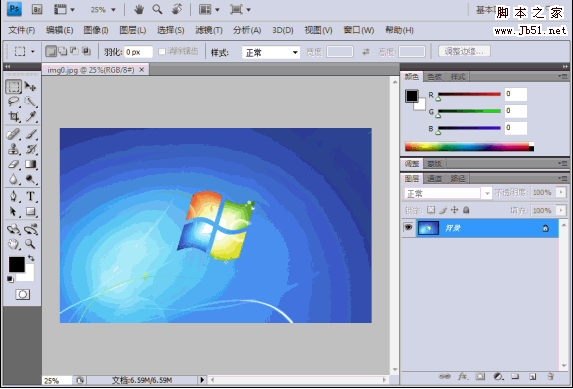Launch Bridge from the Br icon
573x389 pixels.
tap(37, 10)
